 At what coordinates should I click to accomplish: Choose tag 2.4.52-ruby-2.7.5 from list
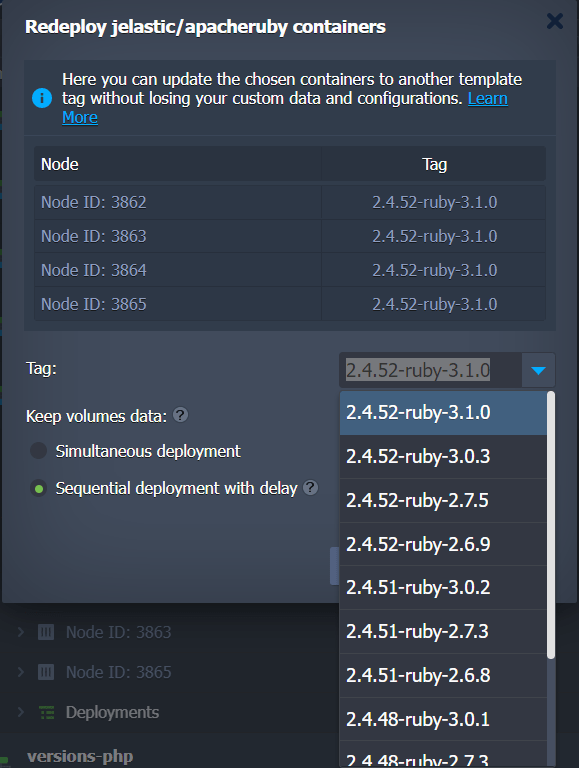pyautogui.click(x=443, y=501)
